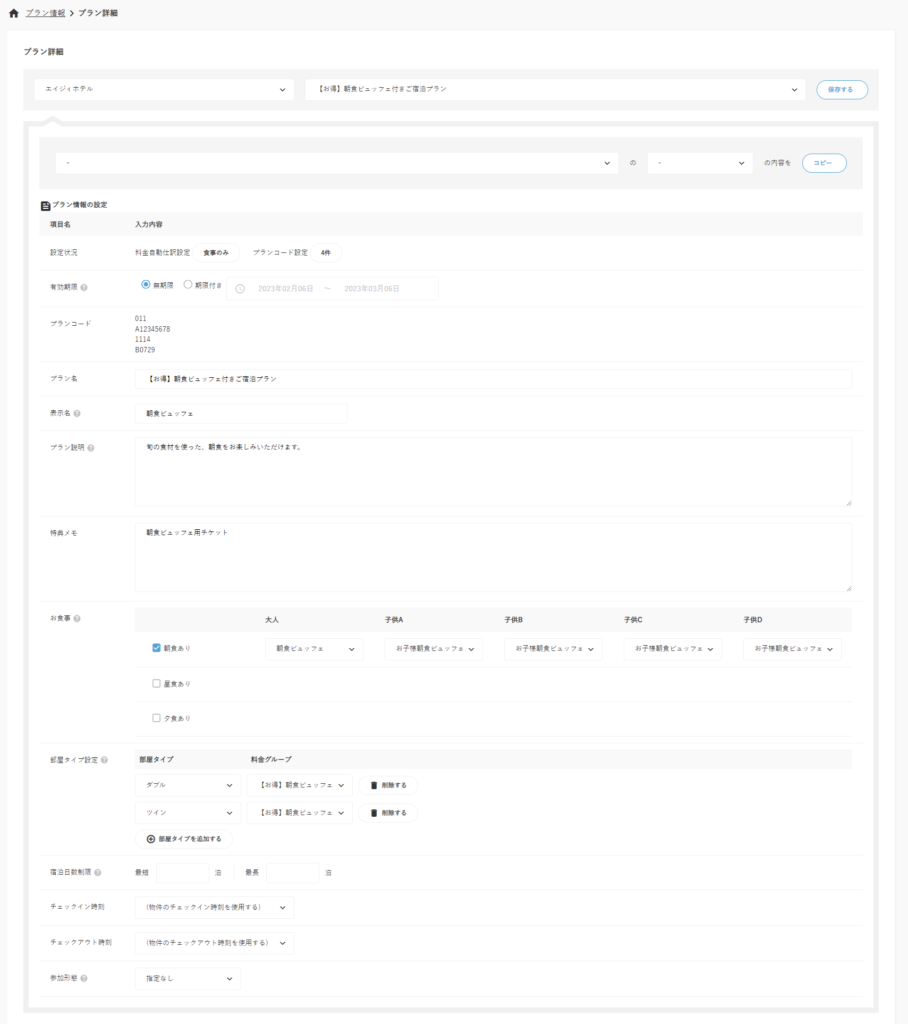This screenshot has height=1024, width=908.
Task: Click the 保存する button
Action: (x=842, y=89)
